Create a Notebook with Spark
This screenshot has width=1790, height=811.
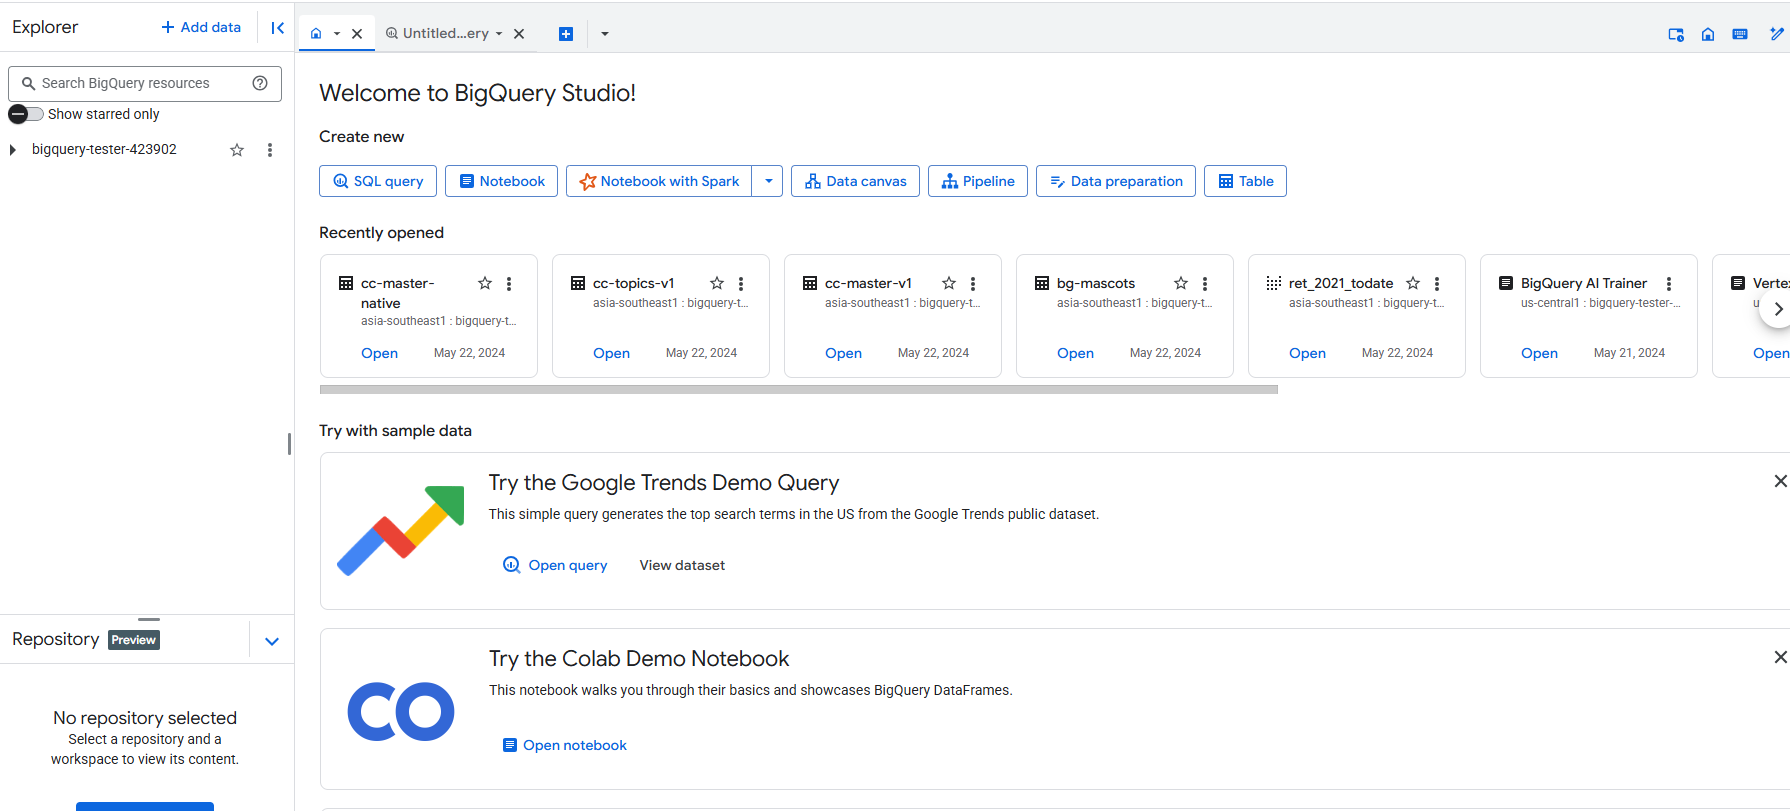[659, 181]
